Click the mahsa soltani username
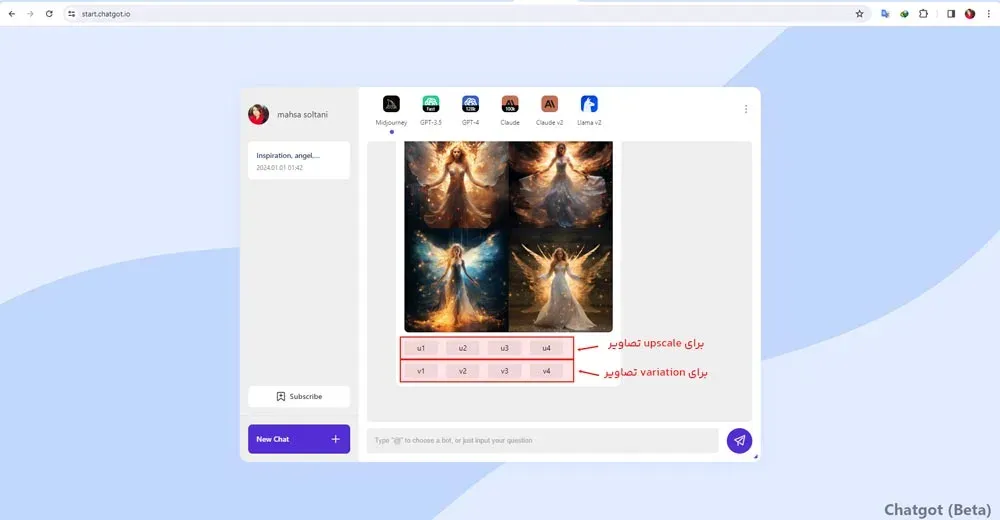 tap(302, 115)
